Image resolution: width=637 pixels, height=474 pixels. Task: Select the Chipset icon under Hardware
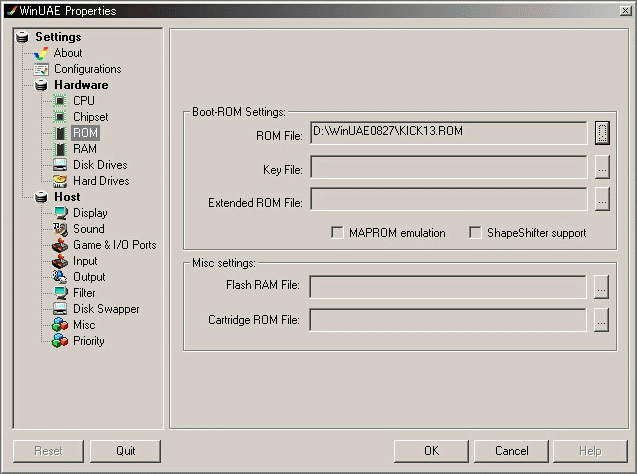(x=59, y=117)
